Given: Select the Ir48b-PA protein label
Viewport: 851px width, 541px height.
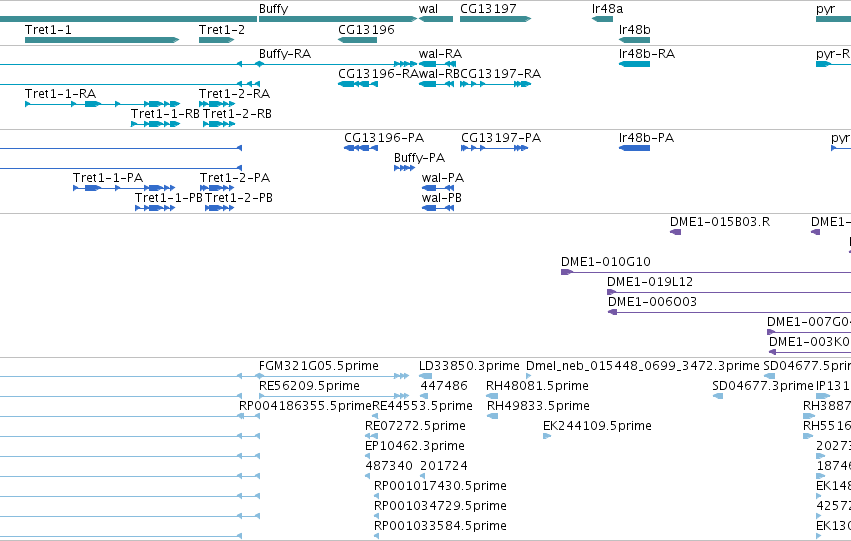Looking at the screenshot, I should coord(646,137).
